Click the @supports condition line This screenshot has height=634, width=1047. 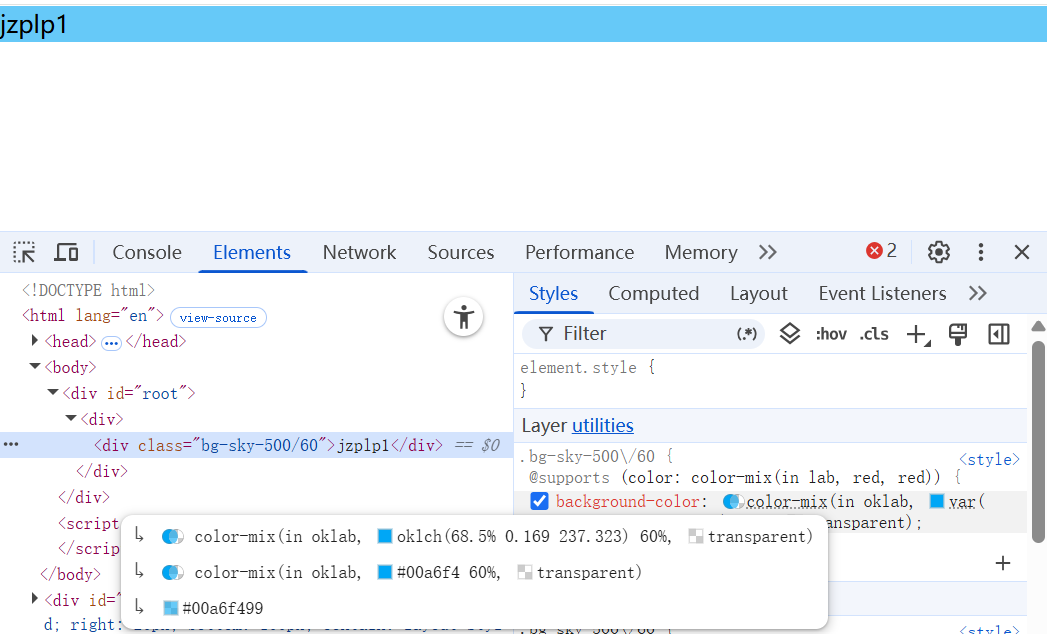[x=745, y=478]
